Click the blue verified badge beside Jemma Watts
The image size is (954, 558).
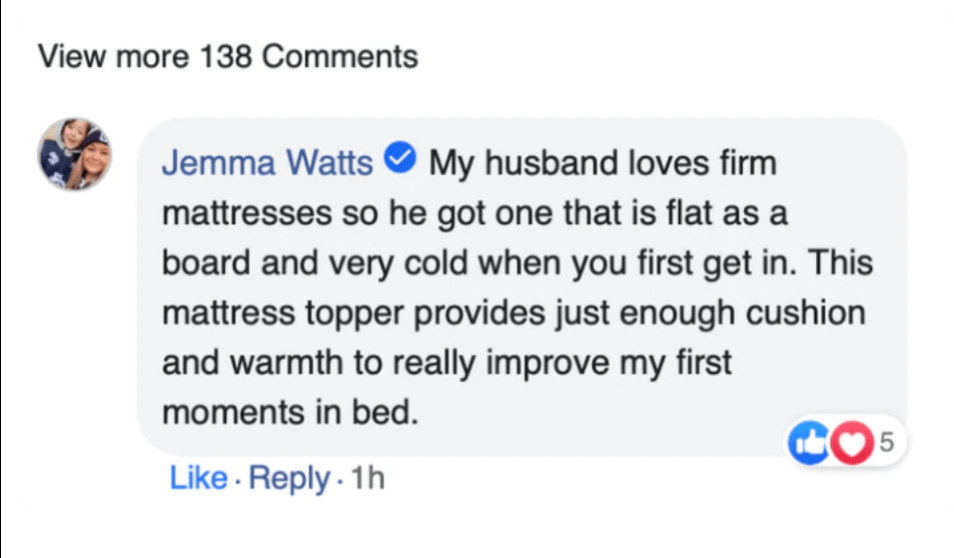401,160
